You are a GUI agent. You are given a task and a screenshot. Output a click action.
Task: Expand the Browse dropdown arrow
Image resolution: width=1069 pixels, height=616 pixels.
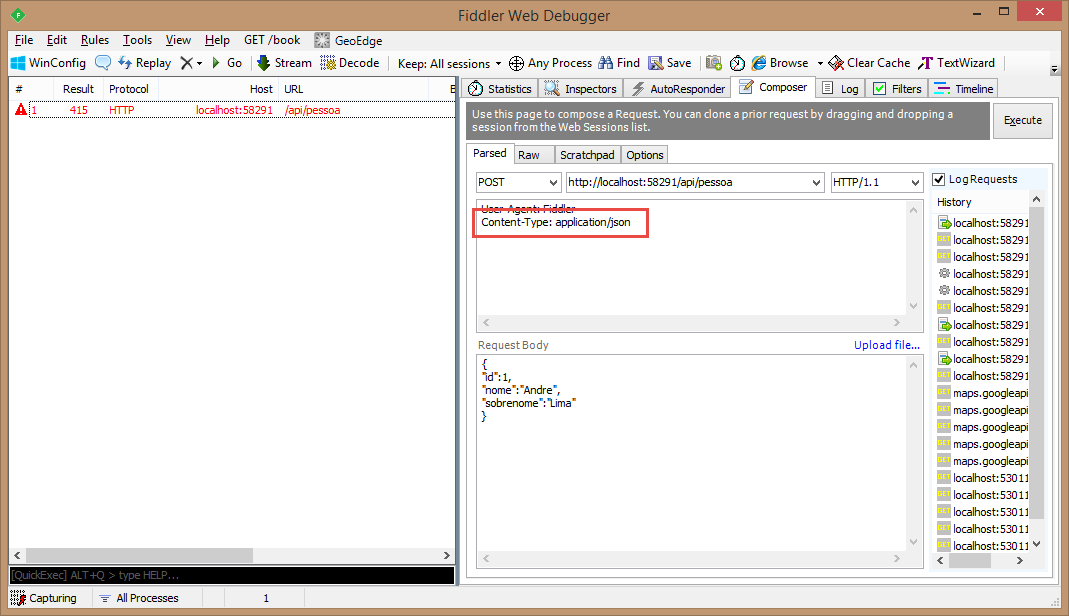coord(820,63)
